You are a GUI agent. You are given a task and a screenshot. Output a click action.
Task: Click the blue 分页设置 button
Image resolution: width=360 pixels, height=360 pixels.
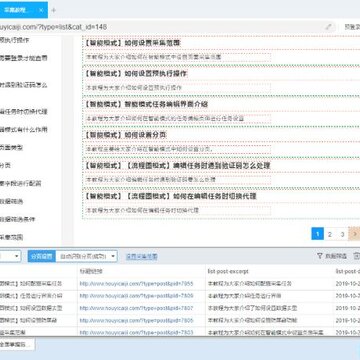pos(42,256)
